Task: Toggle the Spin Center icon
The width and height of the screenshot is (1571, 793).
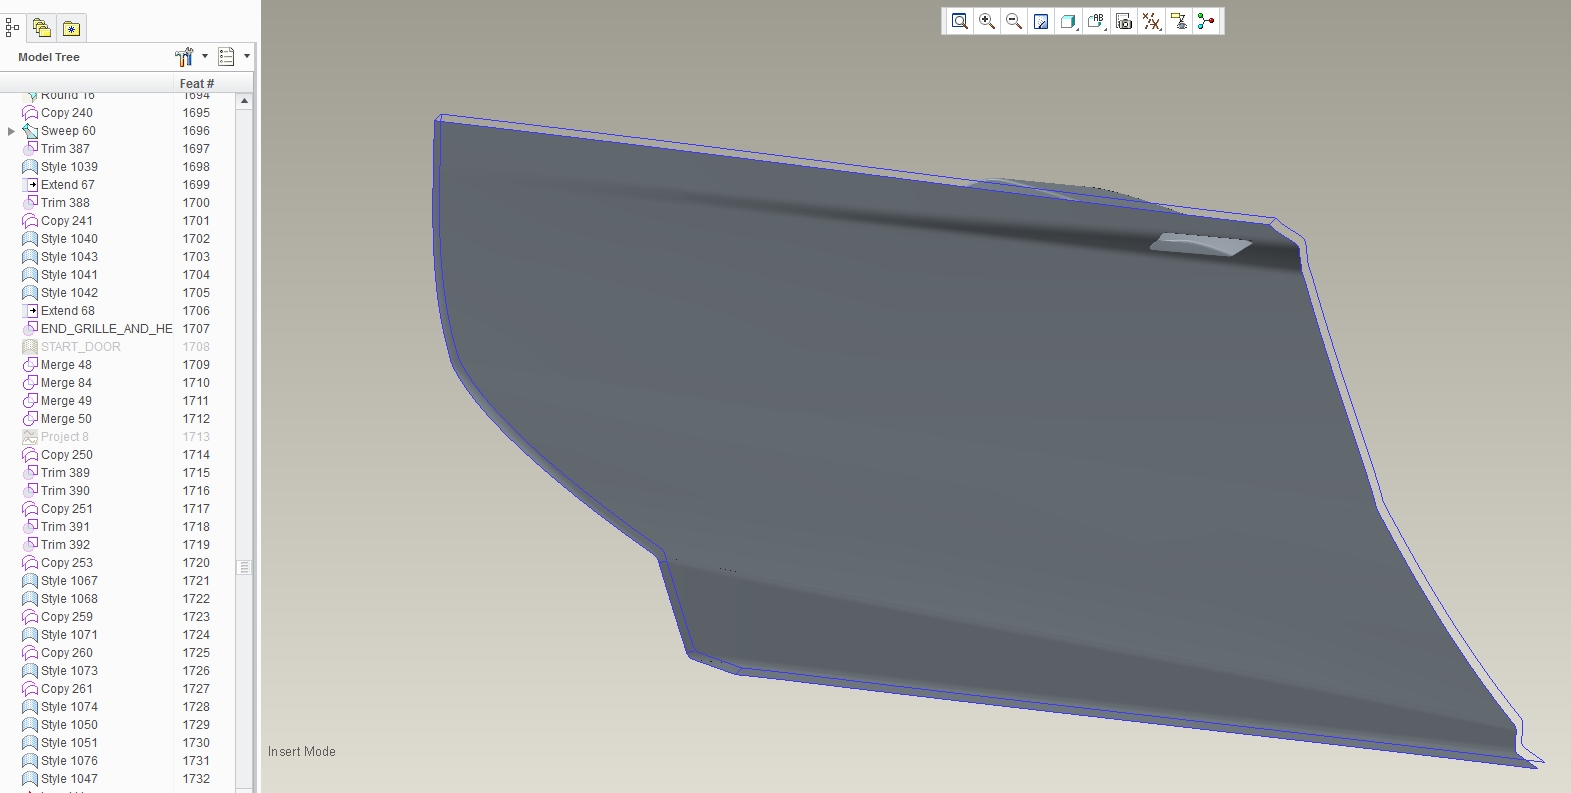Action: pyautogui.click(x=1206, y=21)
